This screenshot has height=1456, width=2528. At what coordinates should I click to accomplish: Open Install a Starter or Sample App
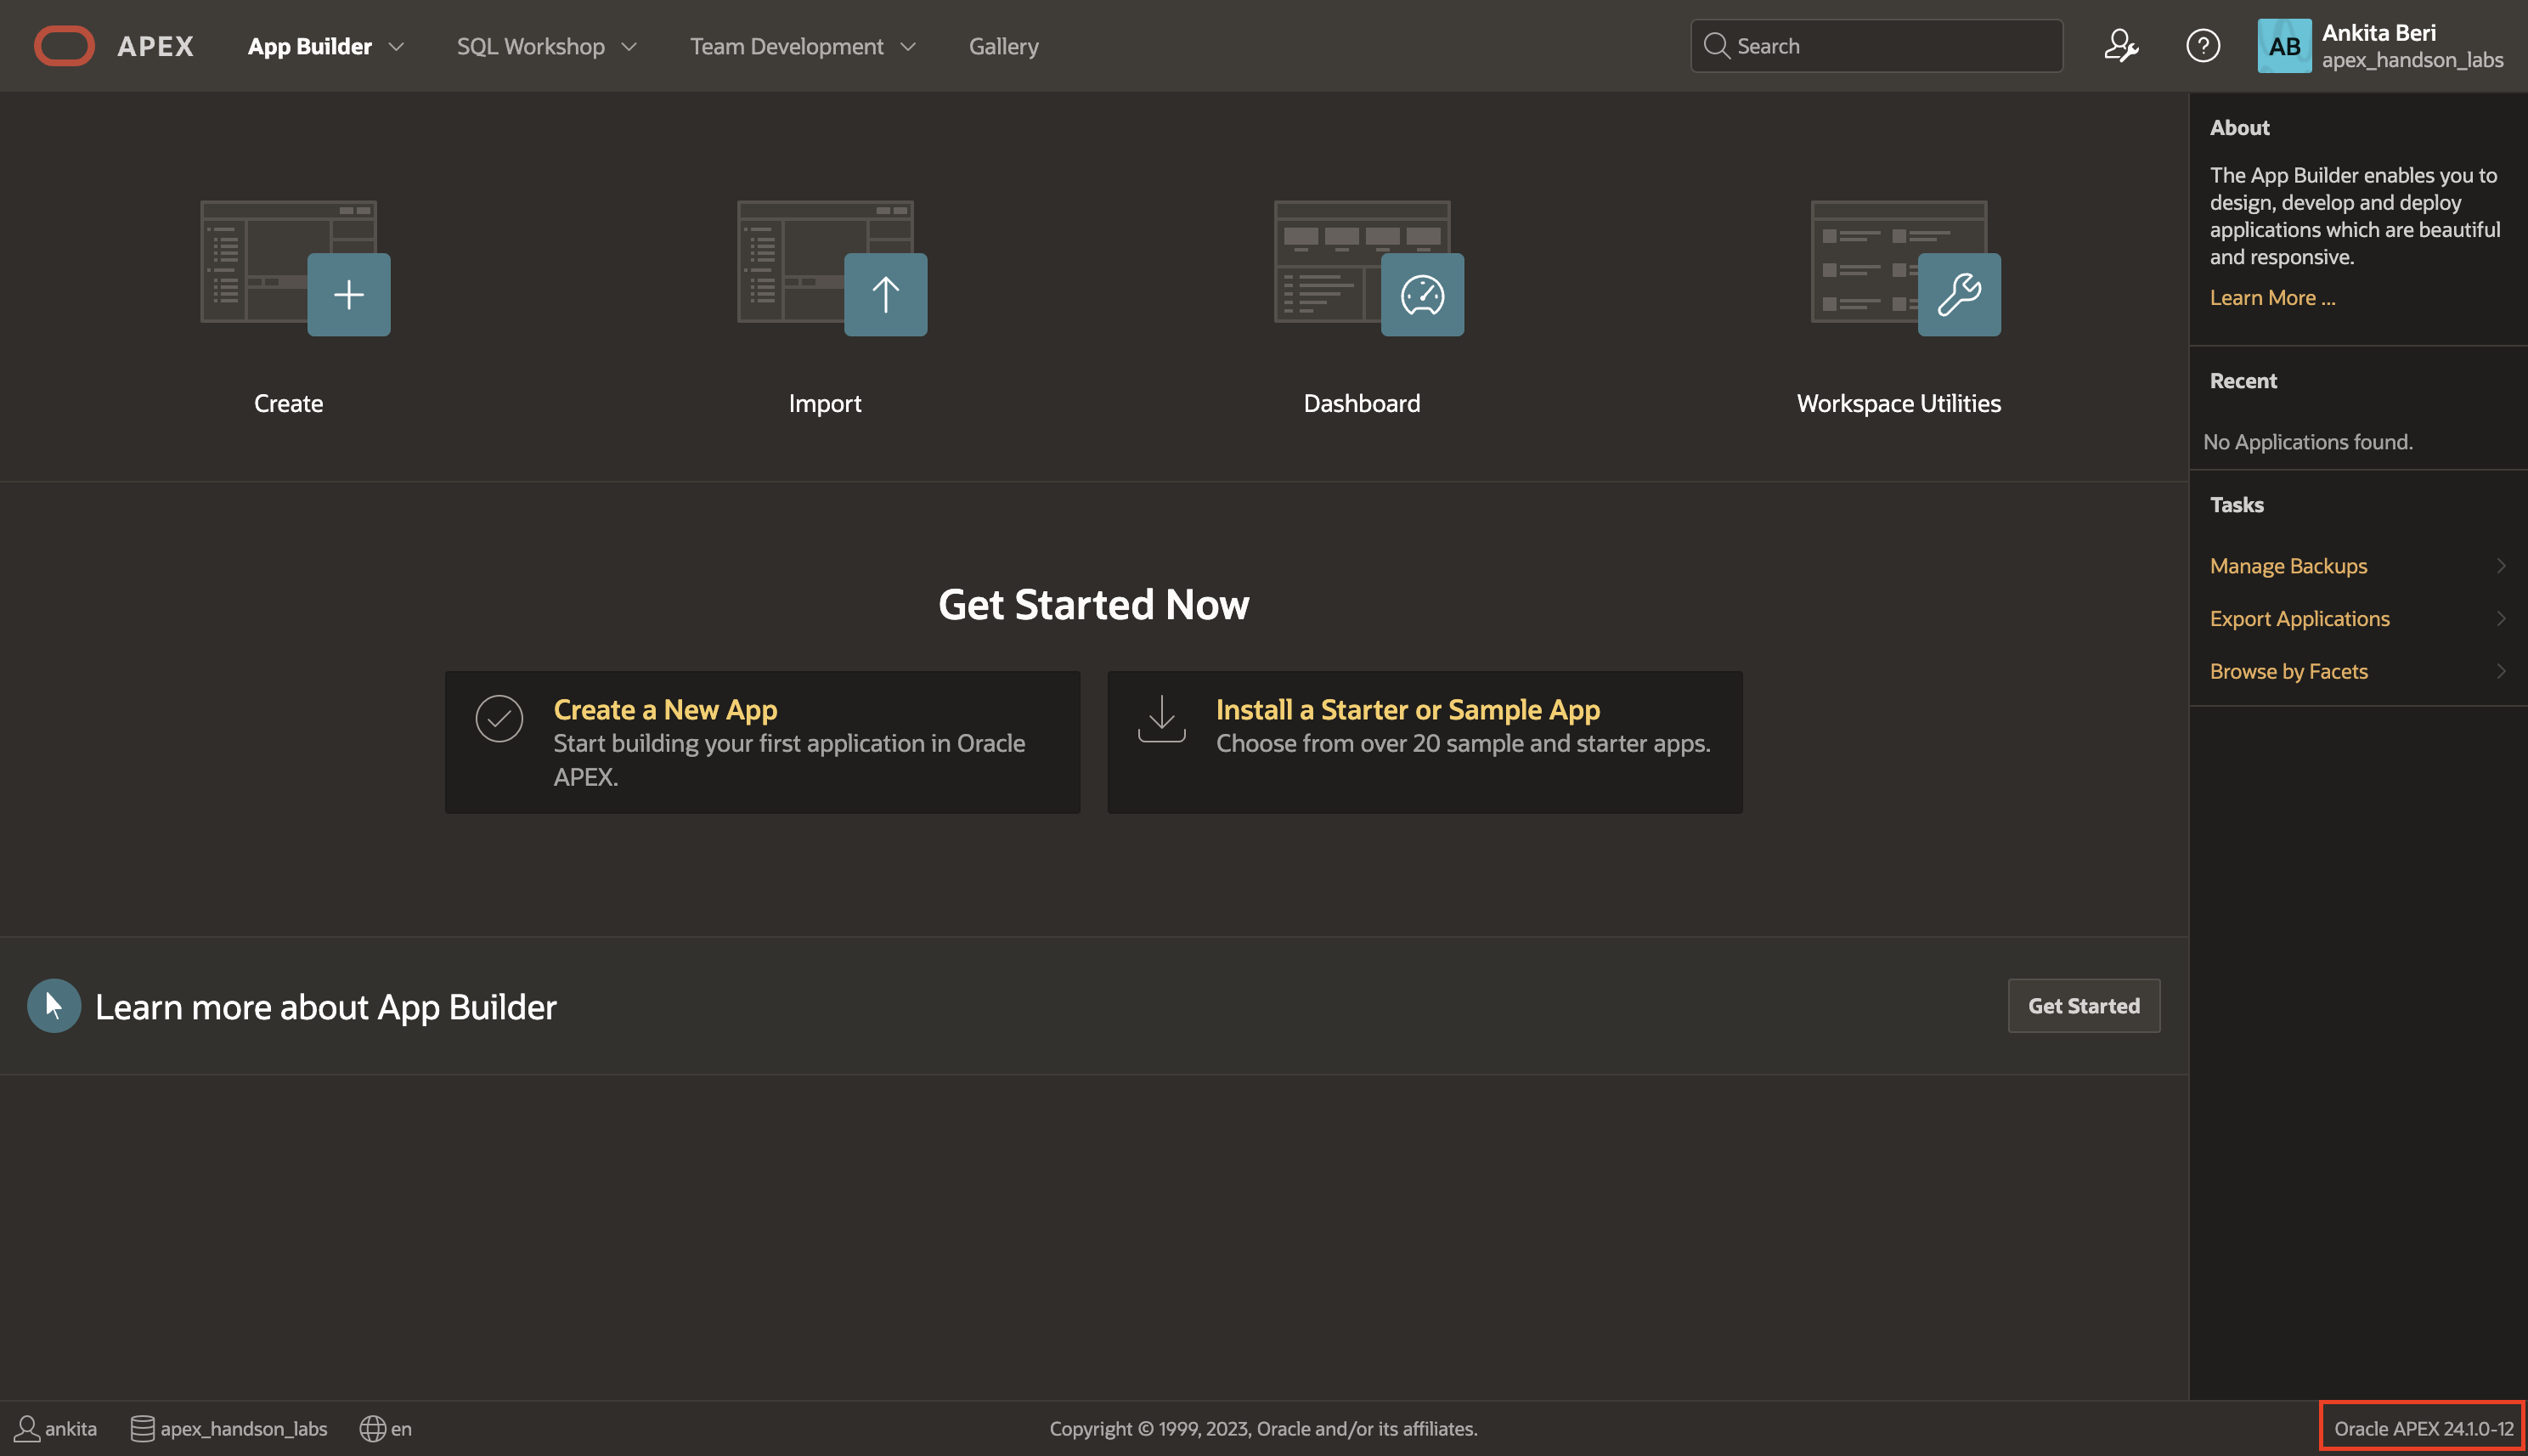1424,741
